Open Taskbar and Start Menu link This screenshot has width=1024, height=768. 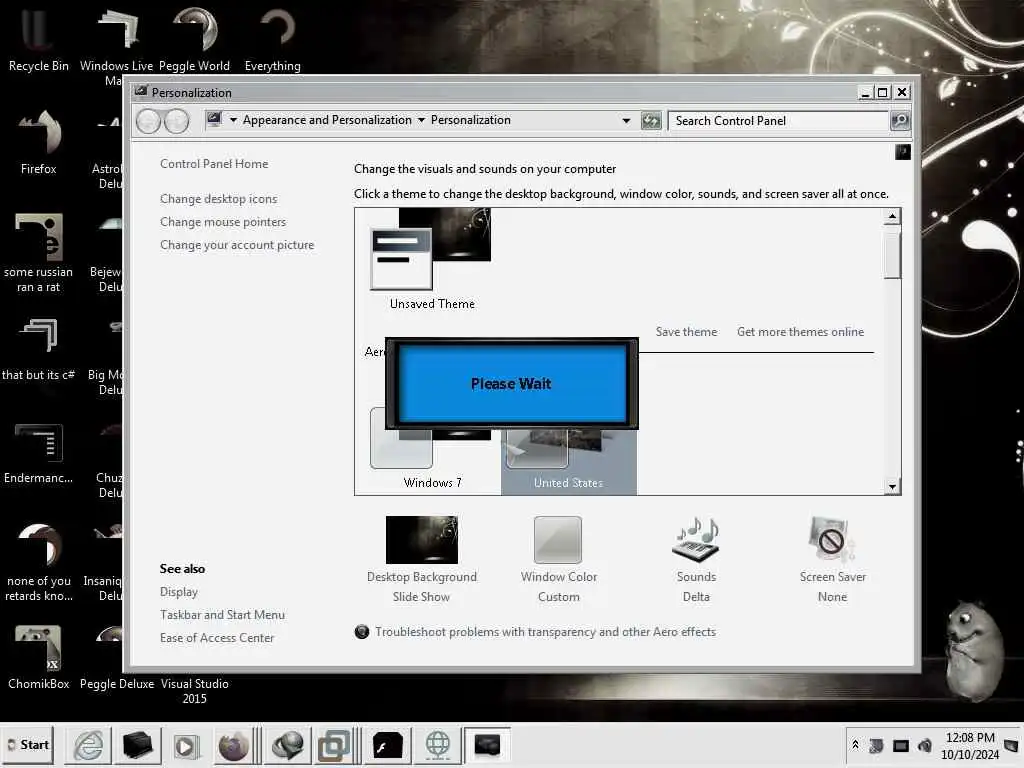point(222,615)
